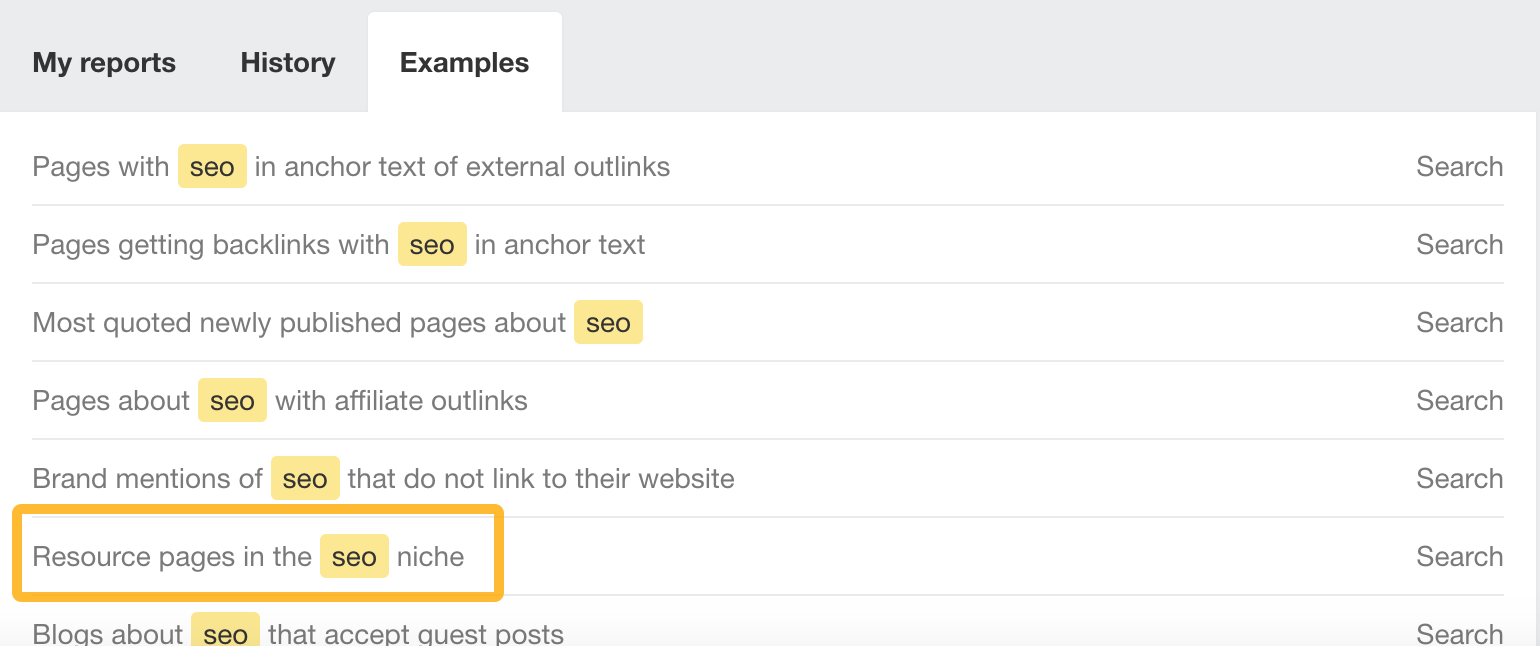
Task: Click the highlighted resource pages example text
Action: (x=248, y=556)
